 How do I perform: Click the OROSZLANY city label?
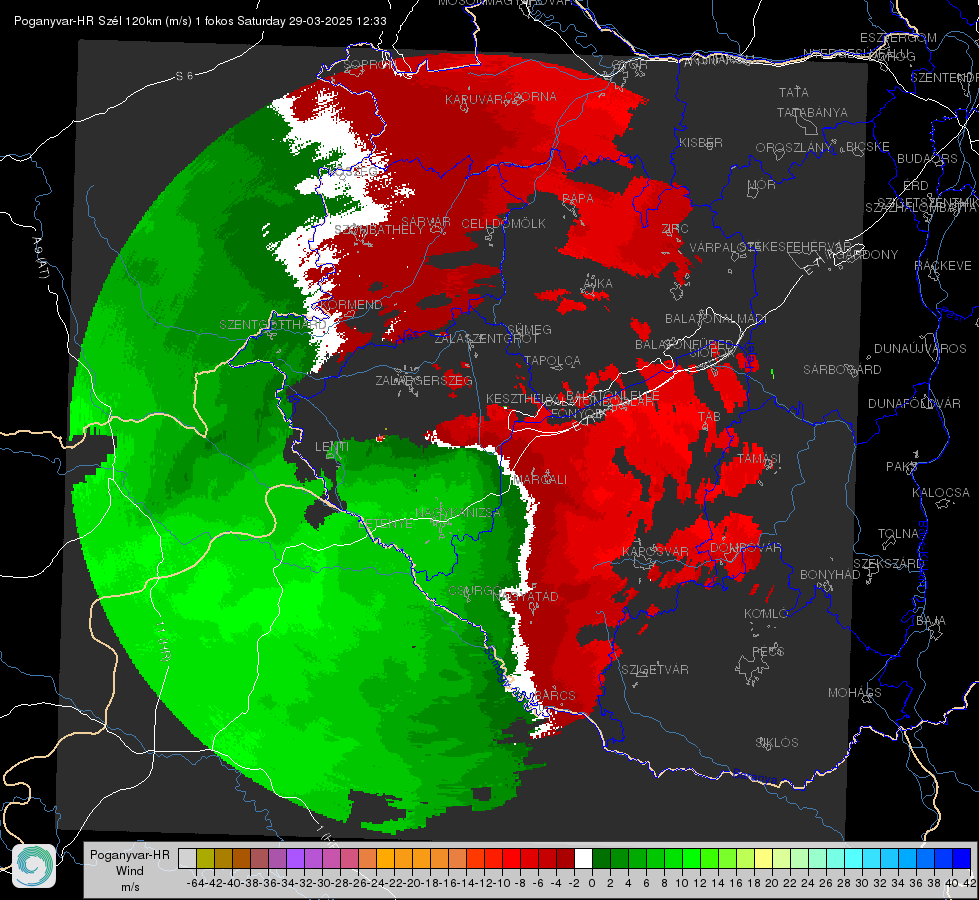click(x=794, y=148)
